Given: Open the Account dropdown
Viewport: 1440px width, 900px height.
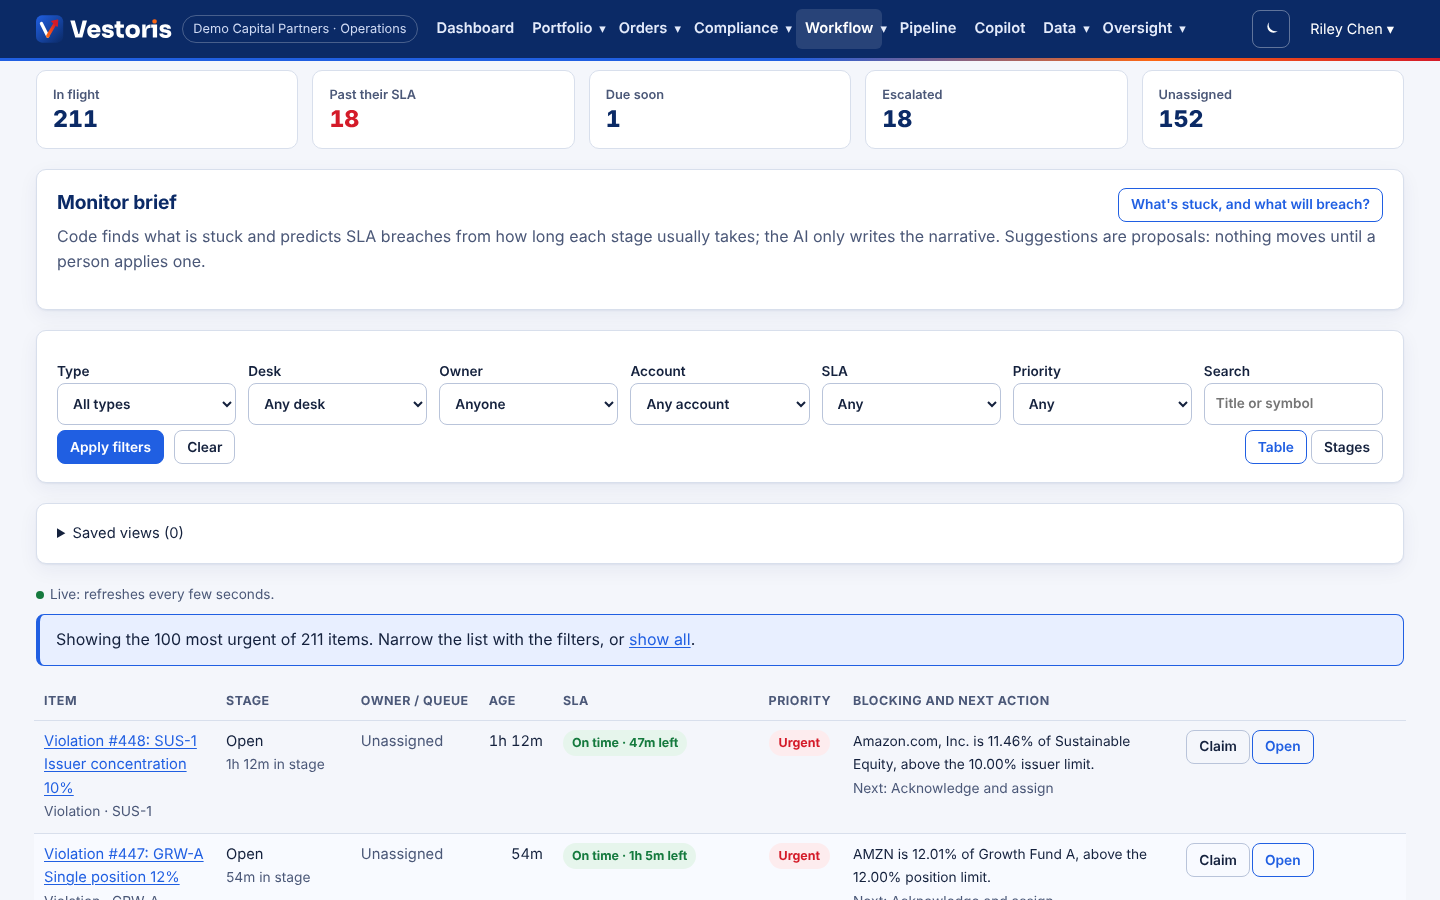Looking at the screenshot, I should point(719,404).
